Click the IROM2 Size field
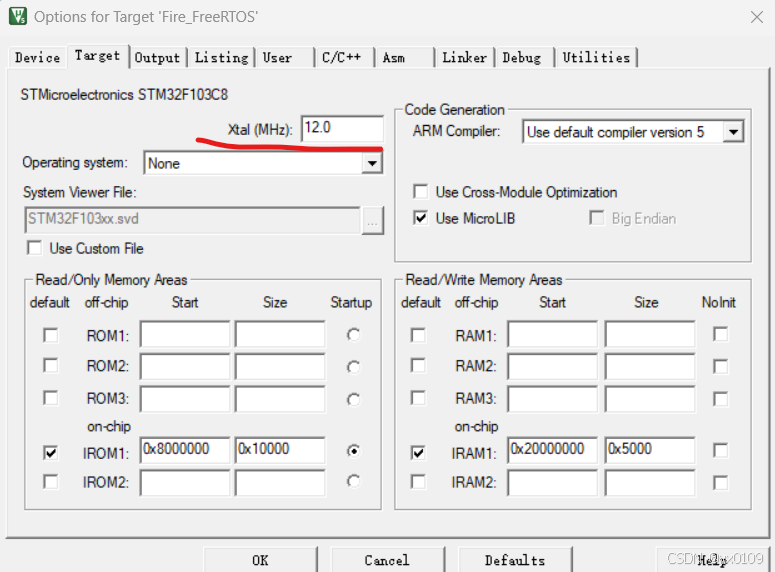The image size is (775, 572). pyautogui.click(x=280, y=483)
